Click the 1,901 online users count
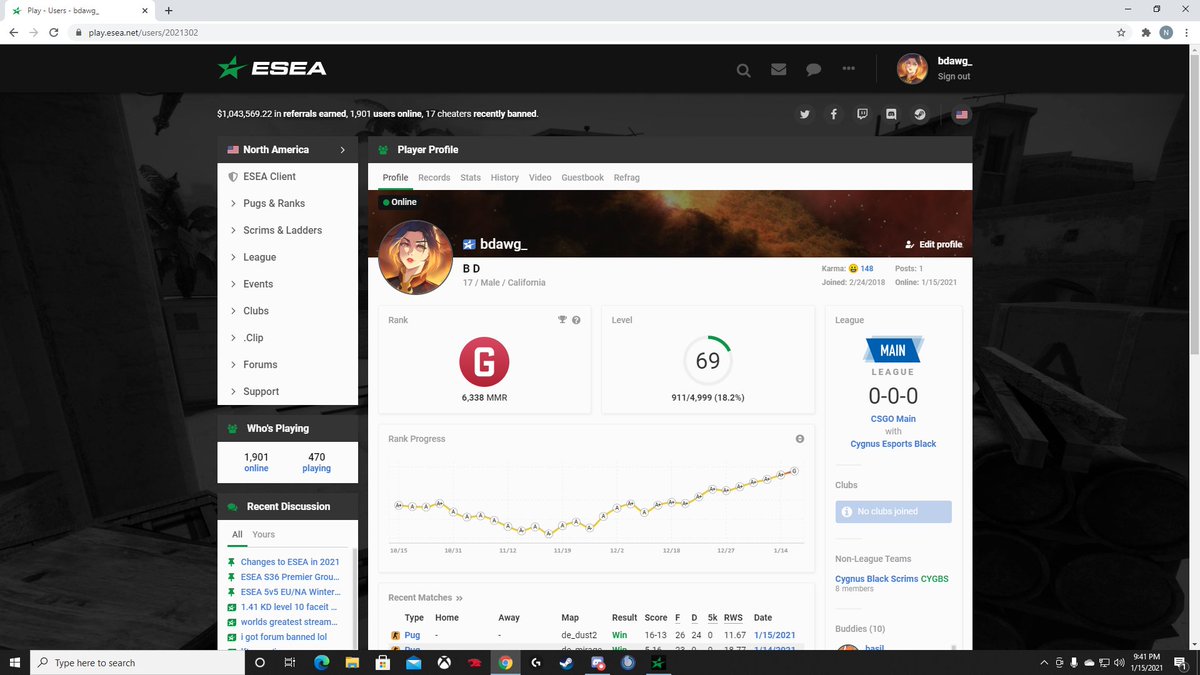Image resolution: width=1200 pixels, height=675 pixels. tap(256, 457)
